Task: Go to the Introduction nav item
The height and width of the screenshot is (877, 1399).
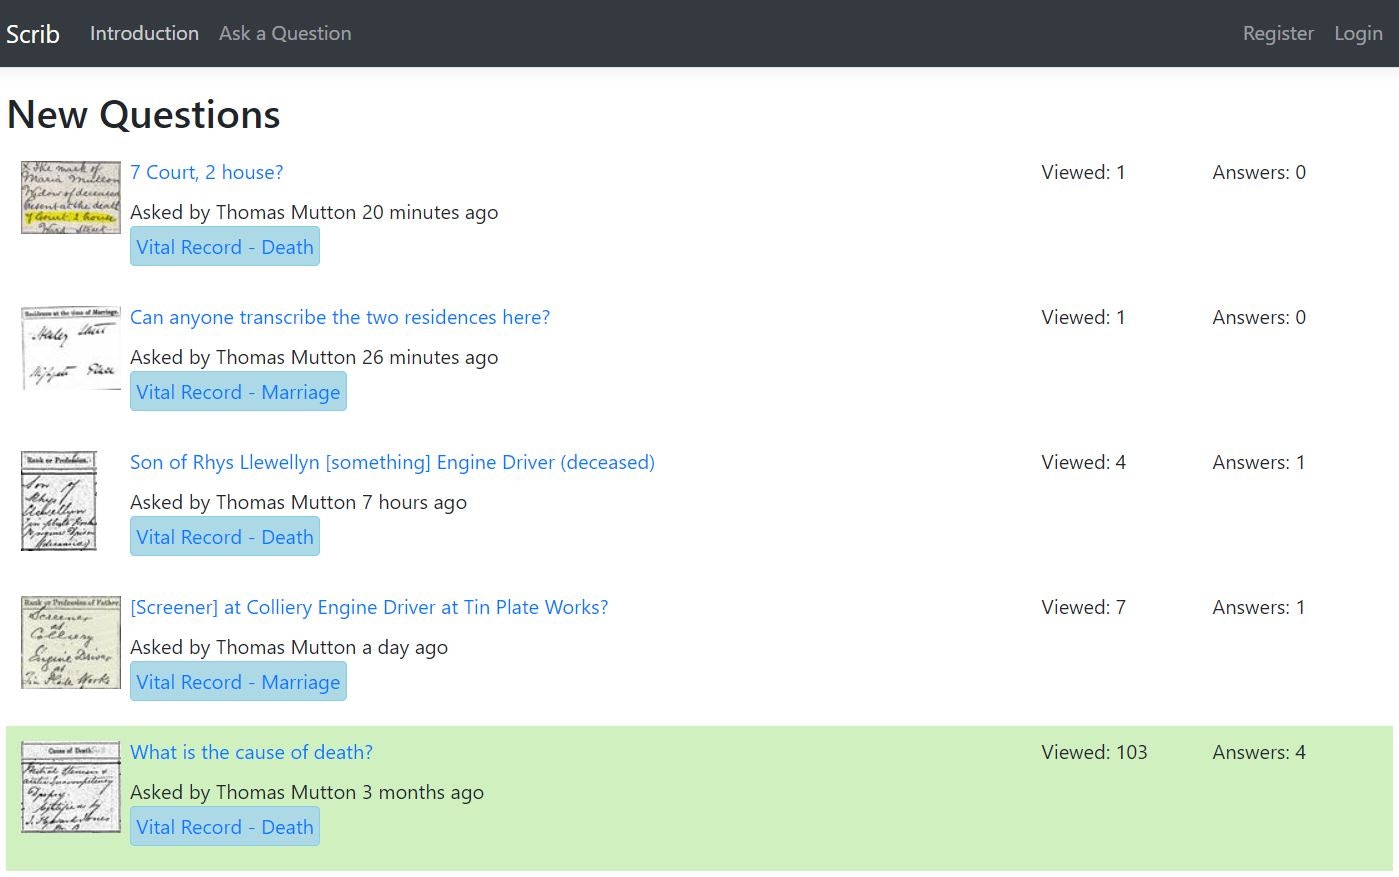Action: 144,34
